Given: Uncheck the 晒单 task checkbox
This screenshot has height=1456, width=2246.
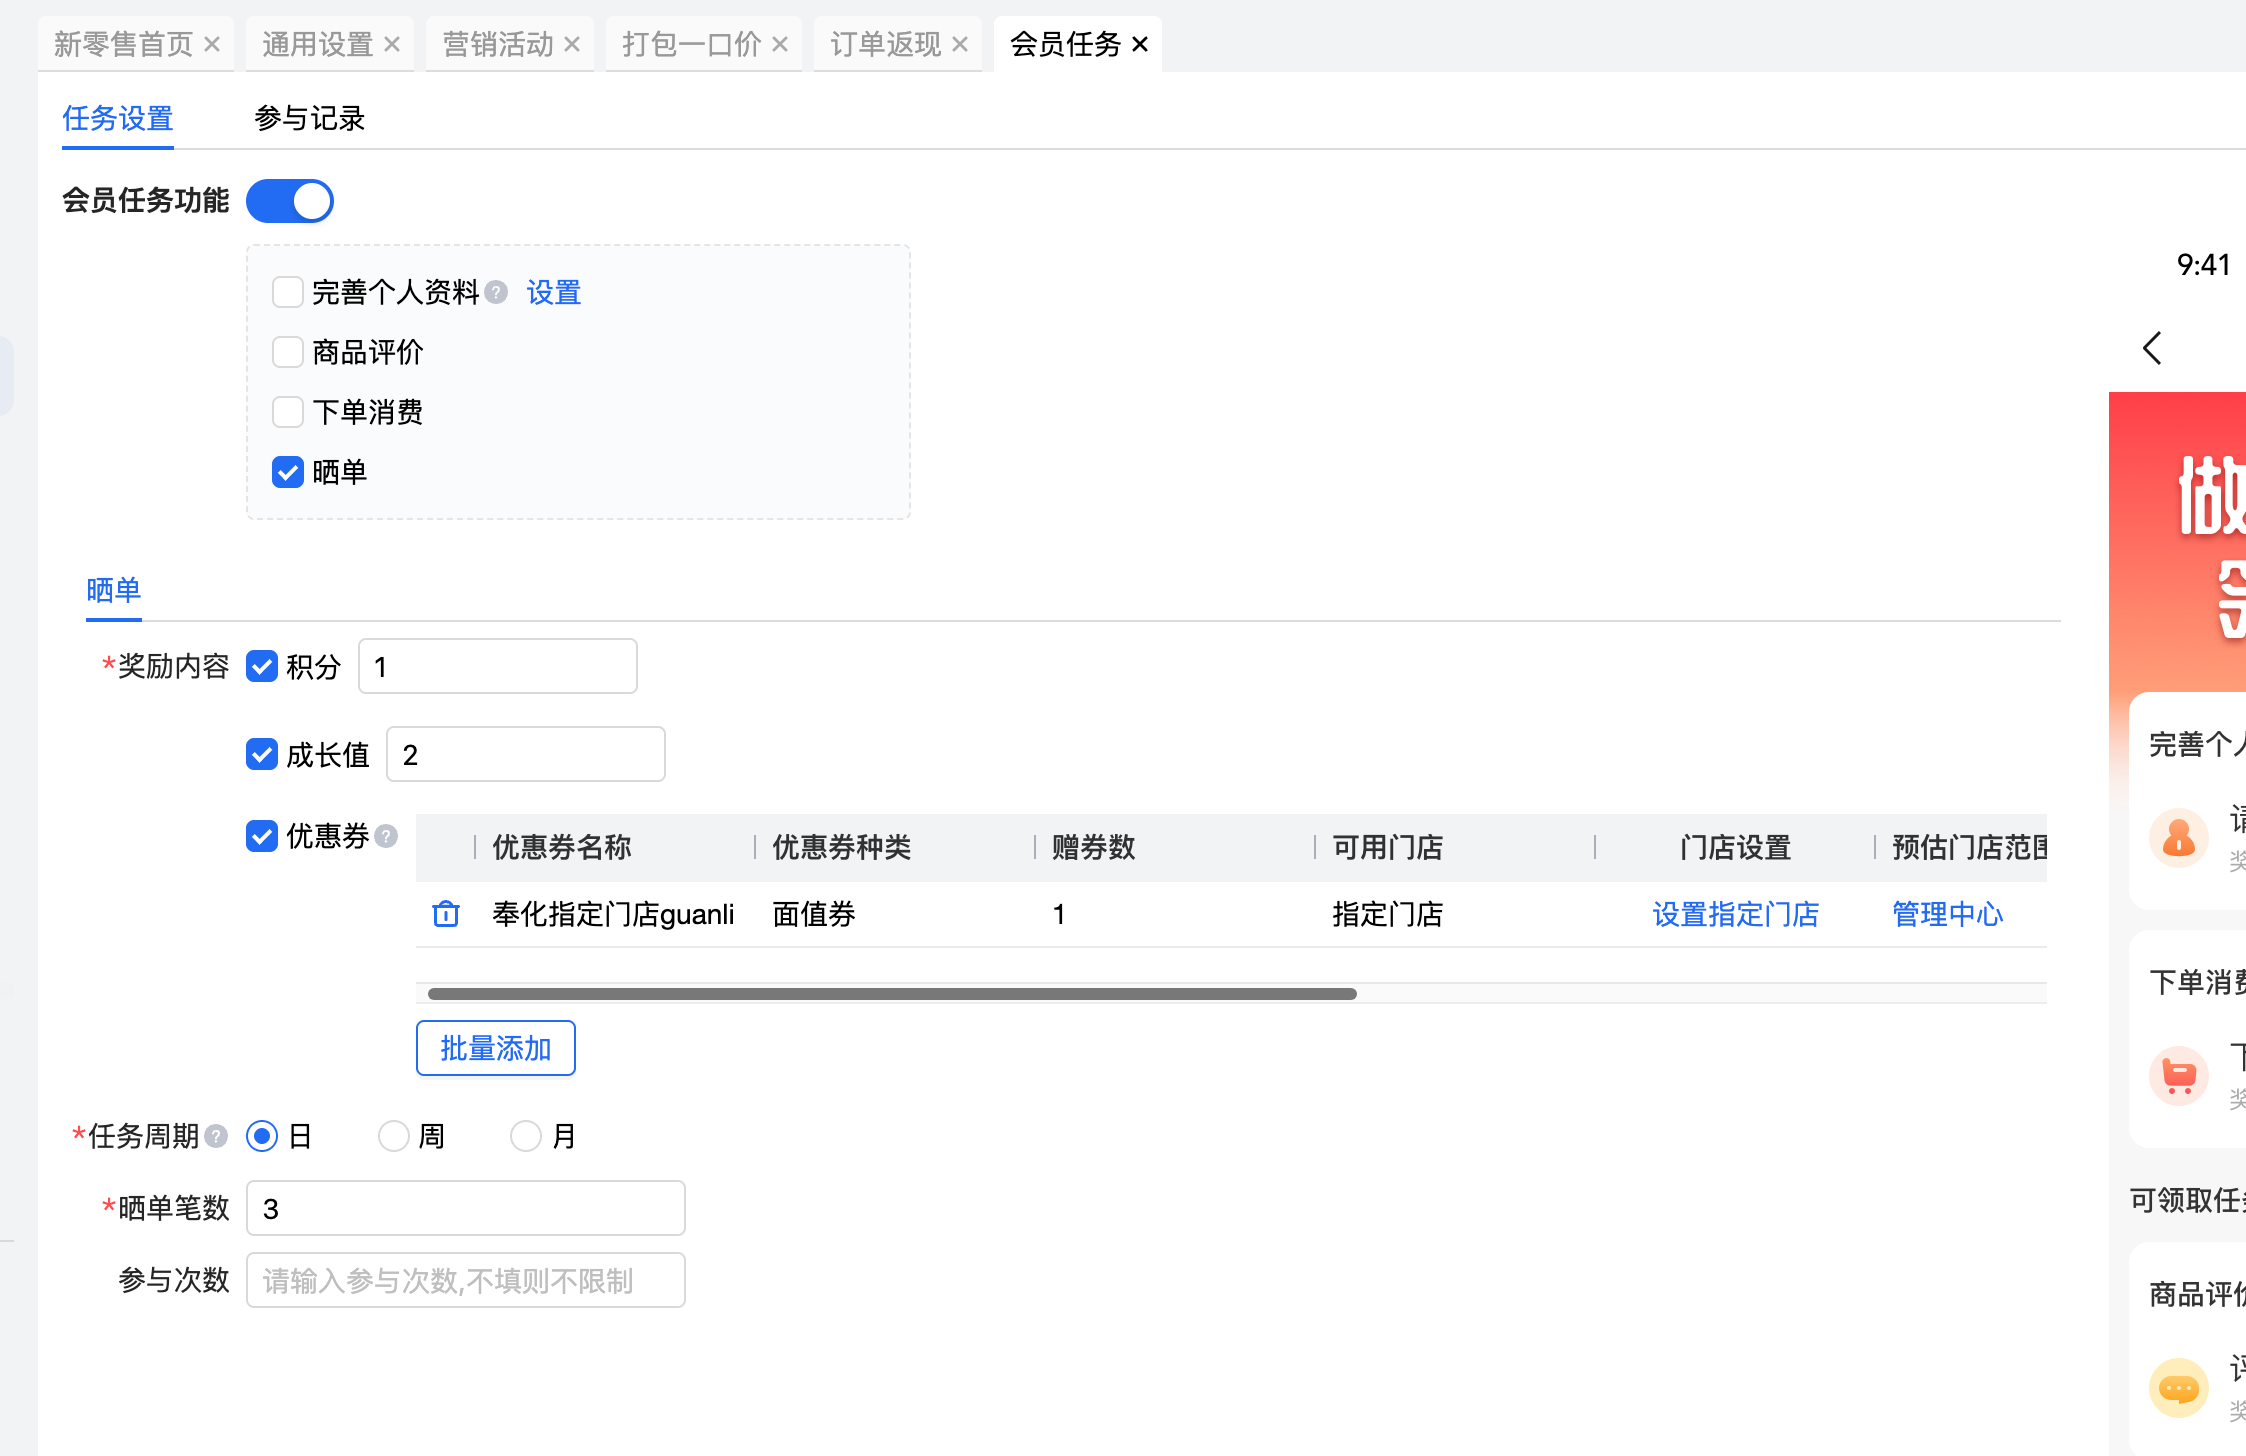Looking at the screenshot, I should click(288, 472).
